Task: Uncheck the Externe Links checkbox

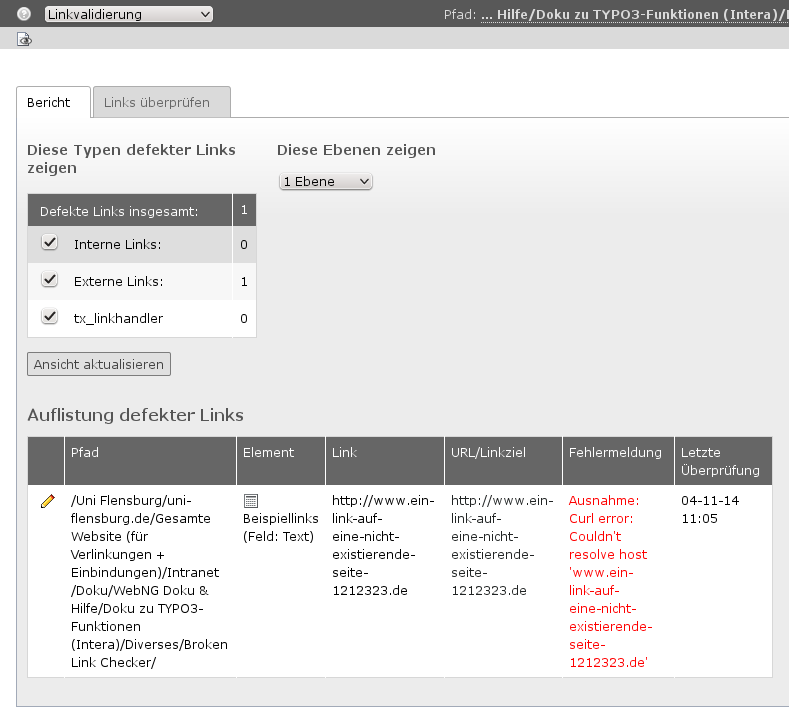Action: click(50, 281)
